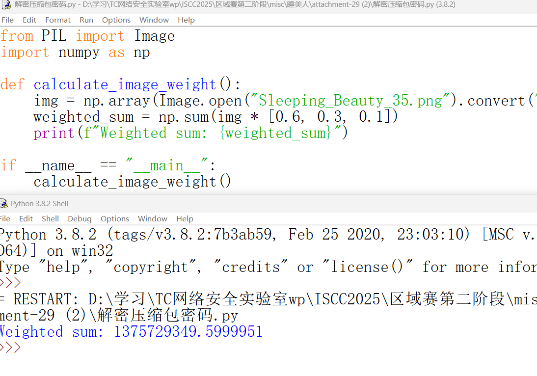Open the Format menu in editor
This screenshot has width=537, height=376.
tap(58, 20)
